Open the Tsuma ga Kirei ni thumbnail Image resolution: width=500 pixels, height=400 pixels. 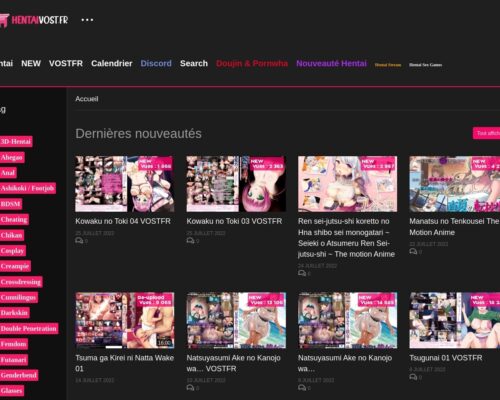click(125, 320)
